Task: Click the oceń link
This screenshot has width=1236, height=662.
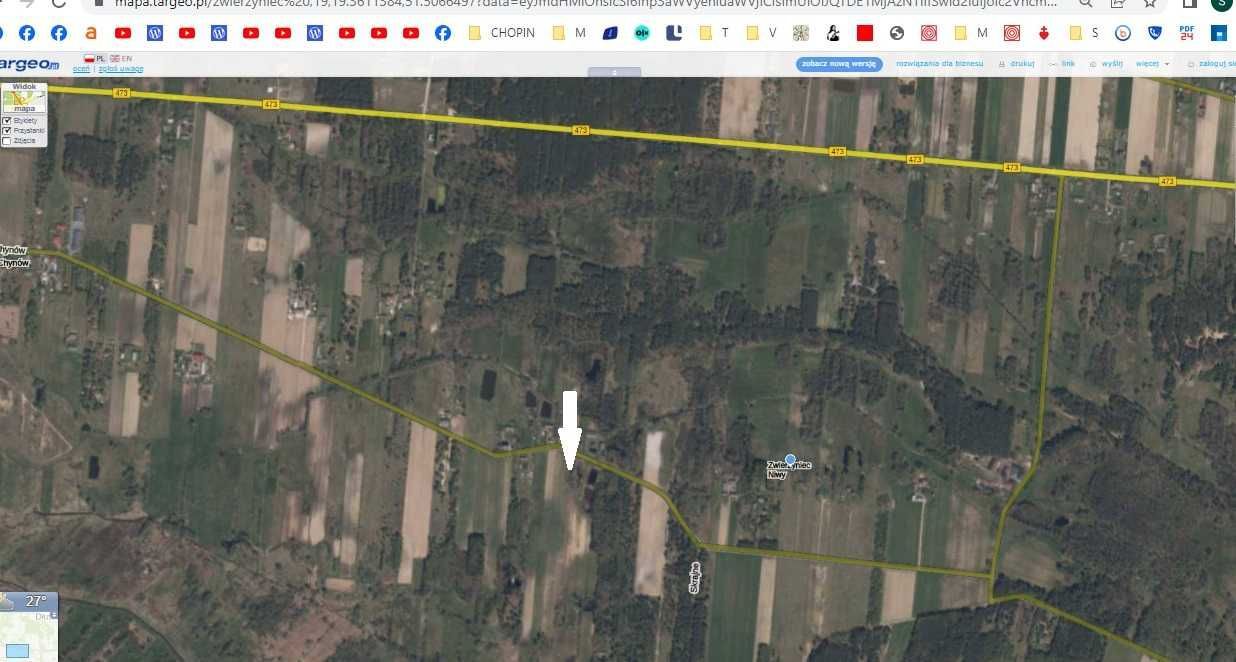Action: [81, 69]
